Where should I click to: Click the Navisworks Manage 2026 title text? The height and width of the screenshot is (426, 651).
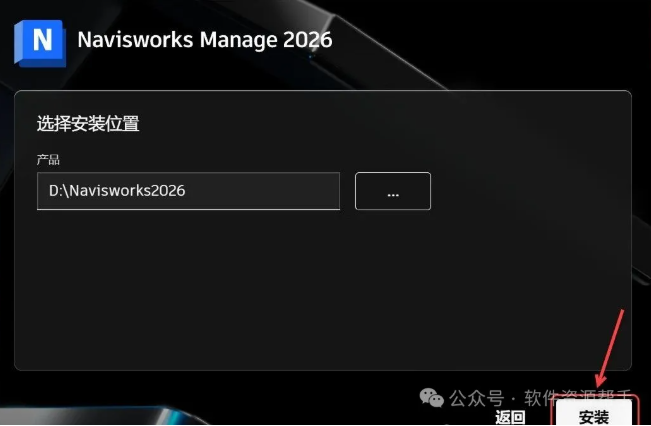[205, 40]
